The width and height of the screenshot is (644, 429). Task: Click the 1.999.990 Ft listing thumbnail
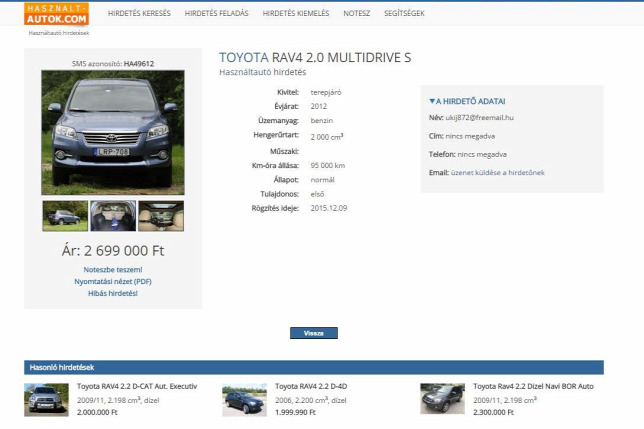(244, 400)
